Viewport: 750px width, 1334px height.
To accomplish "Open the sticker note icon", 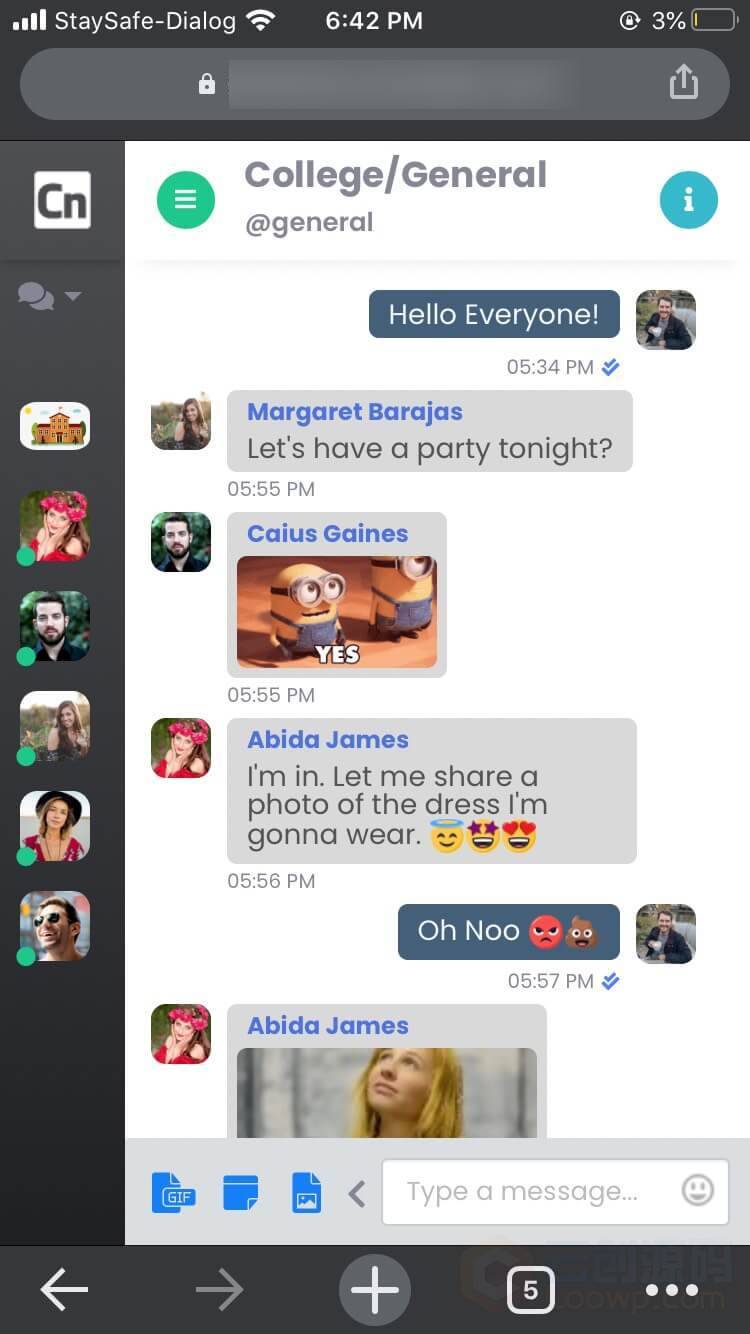I will coord(240,1192).
